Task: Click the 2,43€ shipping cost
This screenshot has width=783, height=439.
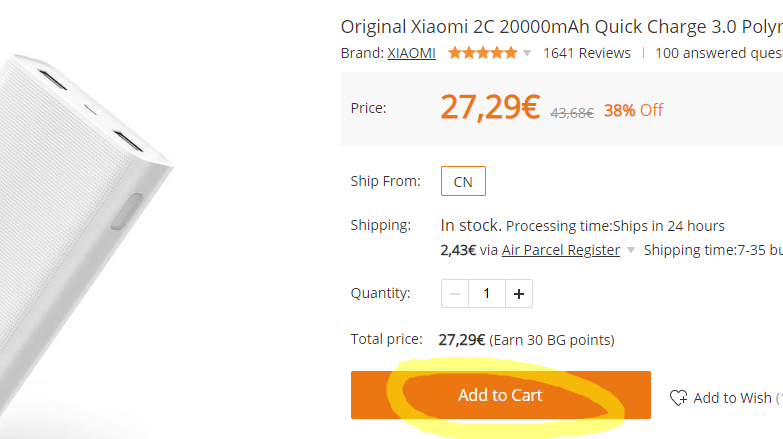Action: click(458, 250)
